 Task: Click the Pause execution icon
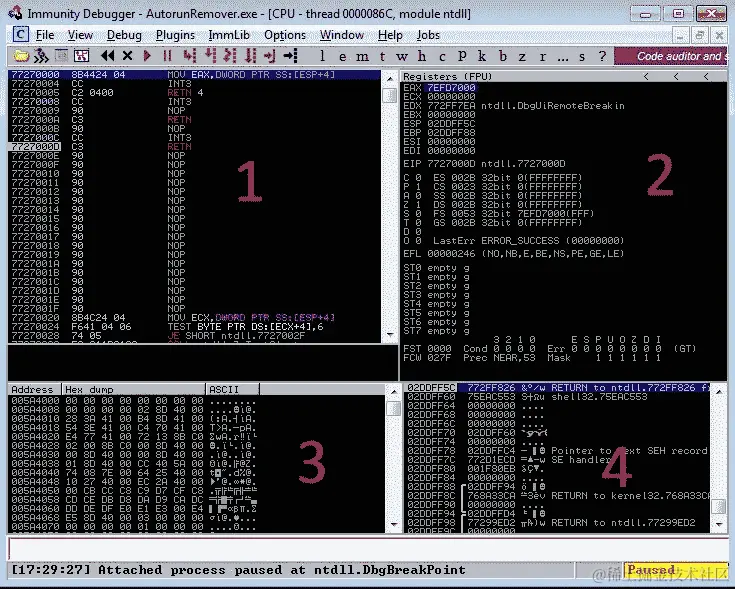(x=167, y=56)
